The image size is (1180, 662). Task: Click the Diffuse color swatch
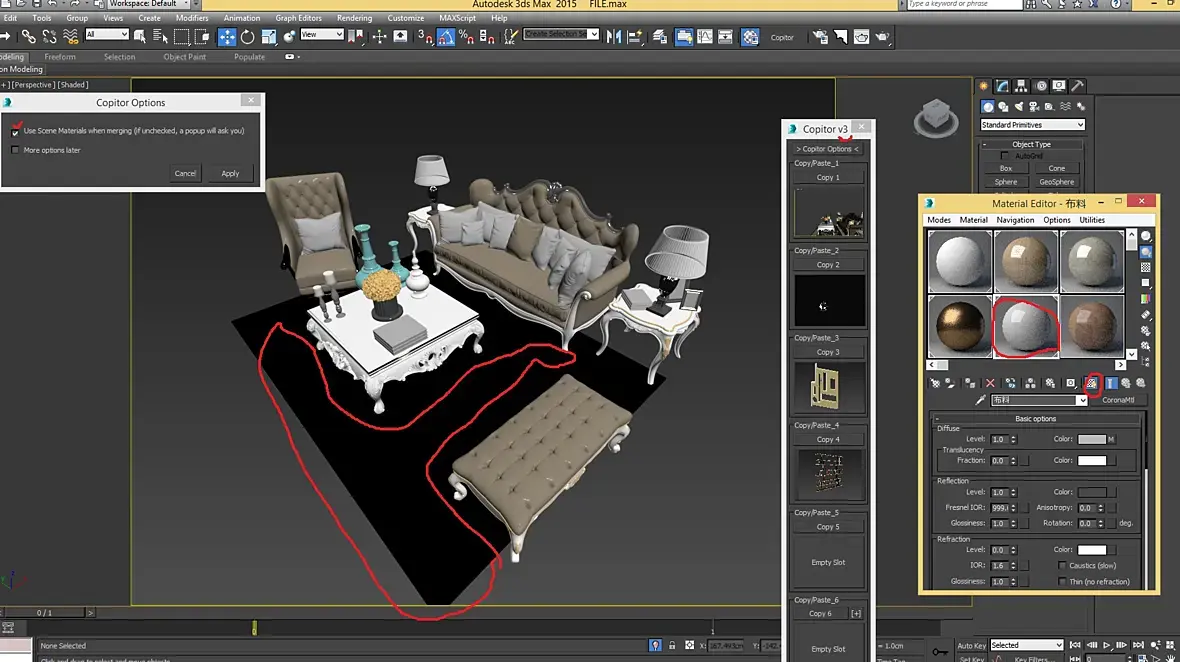[x=1091, y=439]
